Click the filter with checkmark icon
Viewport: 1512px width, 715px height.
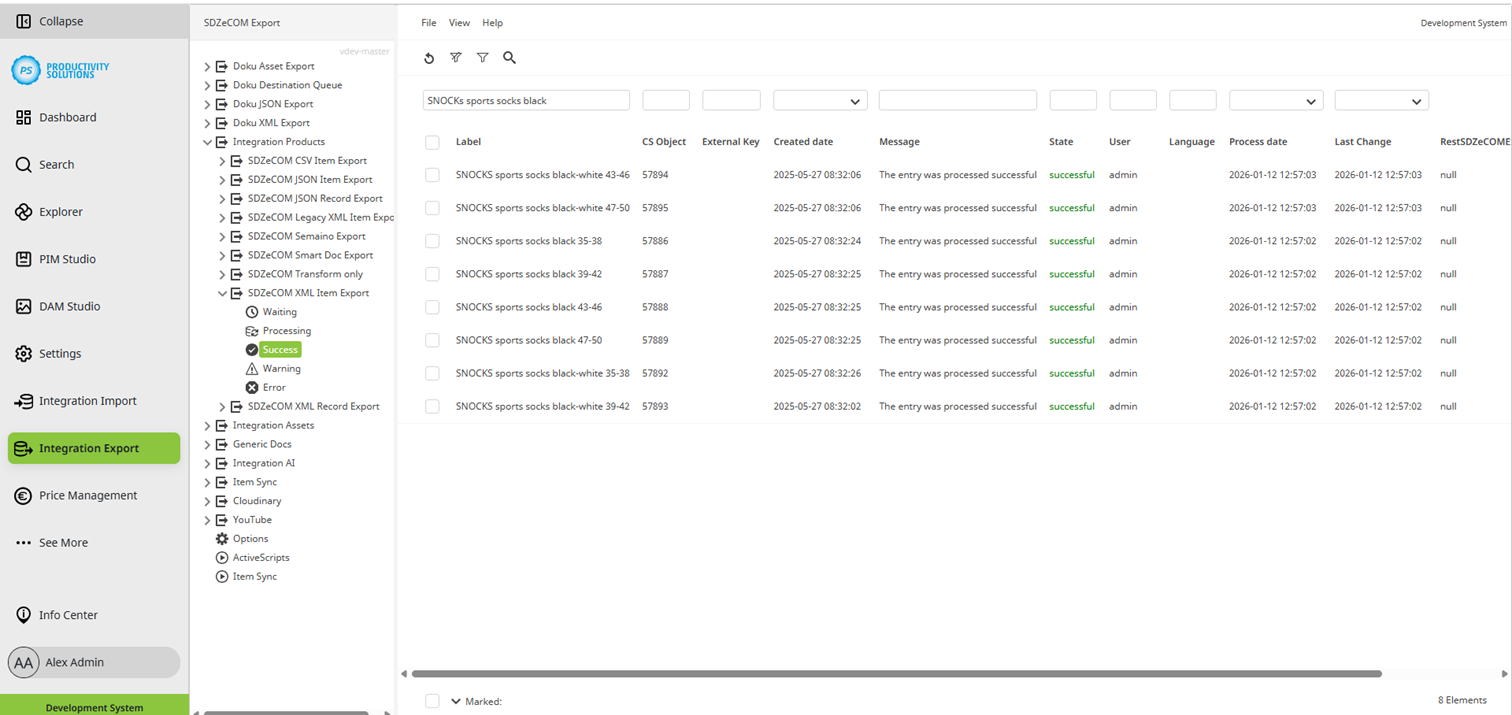pyautogui.click(x=456, y=58)
